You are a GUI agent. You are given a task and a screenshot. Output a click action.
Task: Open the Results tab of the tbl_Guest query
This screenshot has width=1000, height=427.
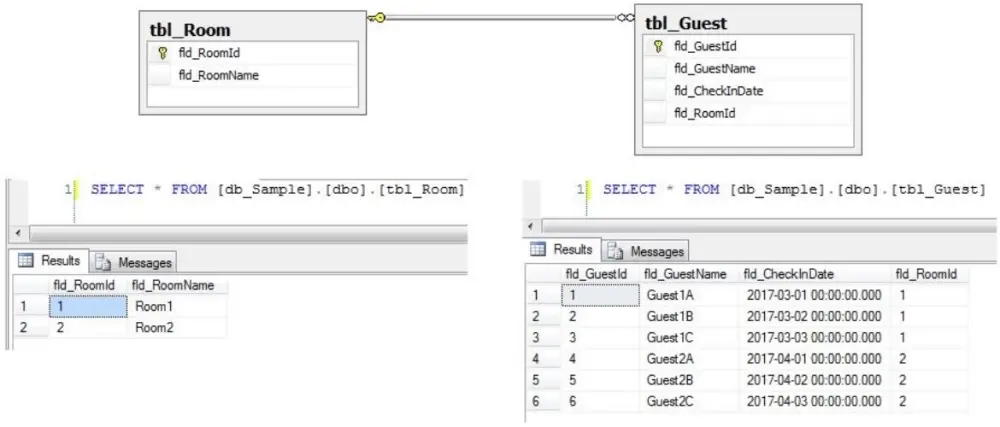(562, 249)
